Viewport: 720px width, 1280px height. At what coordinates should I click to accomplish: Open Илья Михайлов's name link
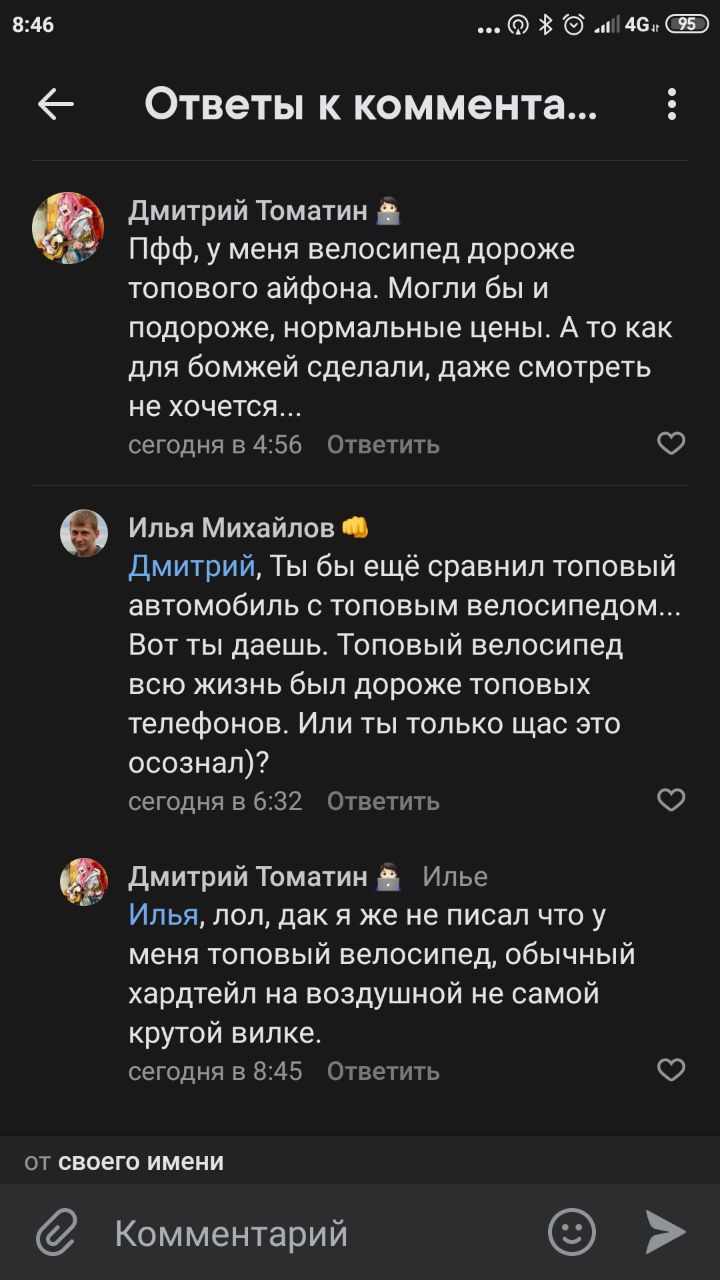pyautogui.click(x=232, y=527)
